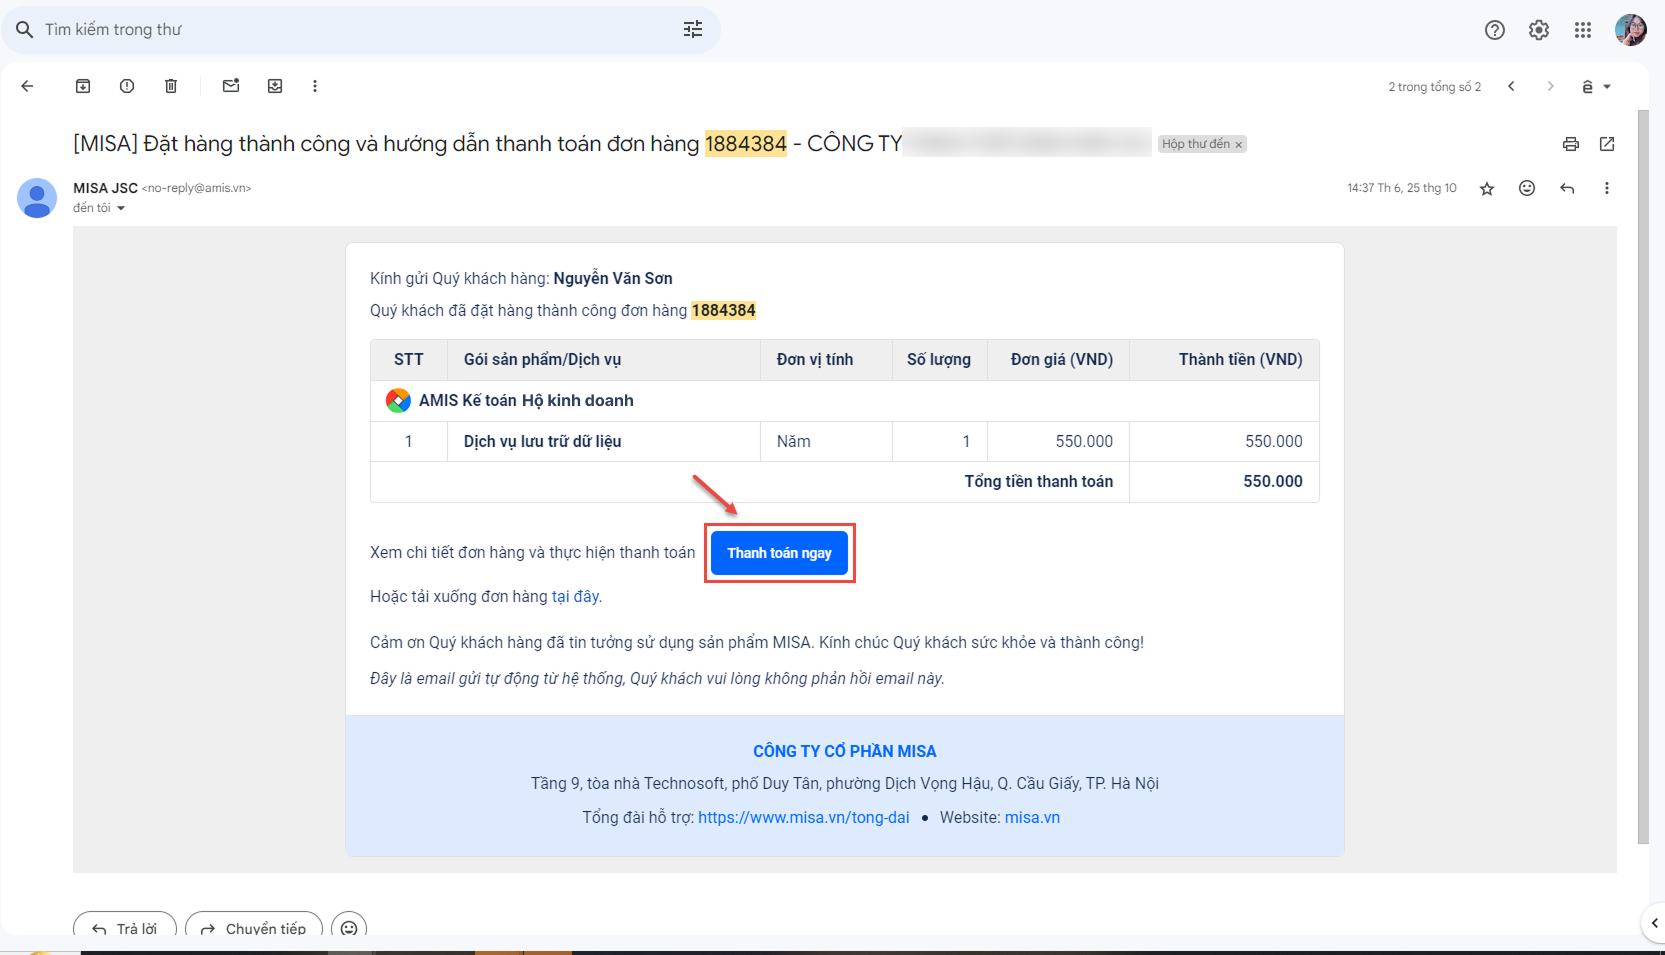Go to the newer email

click(x=1511, y=86)
